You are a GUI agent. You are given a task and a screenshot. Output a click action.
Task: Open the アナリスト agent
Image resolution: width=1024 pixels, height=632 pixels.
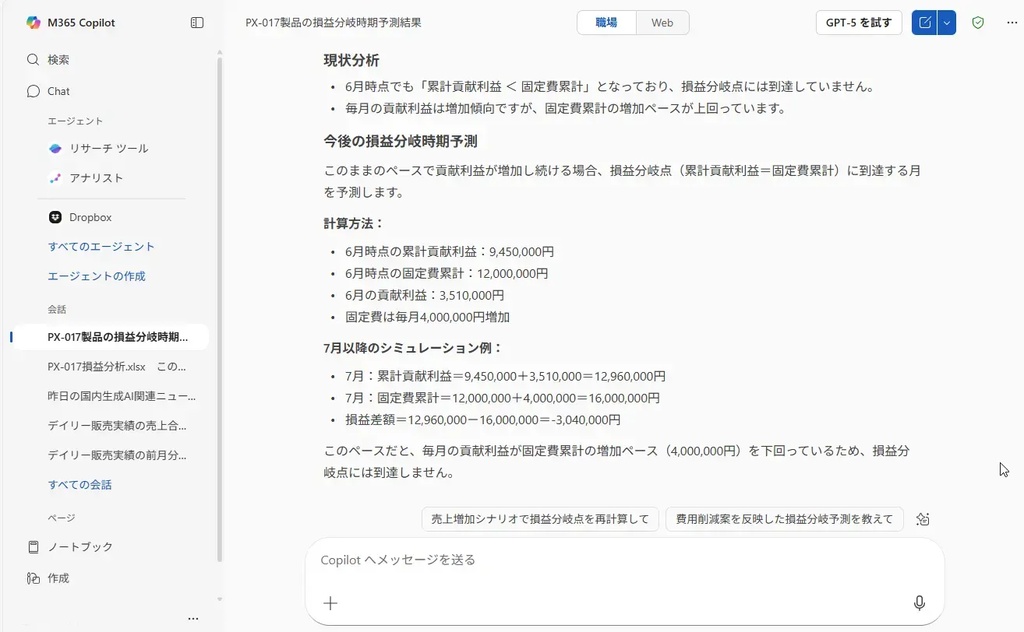pyautogui.click(x=96, y=178)
